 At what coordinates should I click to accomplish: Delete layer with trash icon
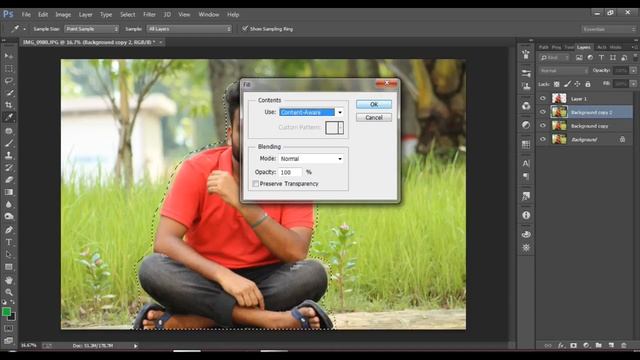coord(624,345)
